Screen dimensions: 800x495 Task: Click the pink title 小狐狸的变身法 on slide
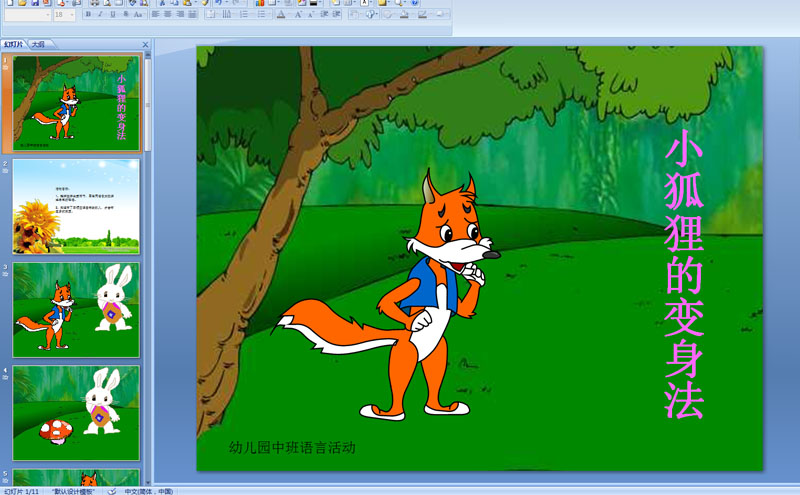coord(684,274)
